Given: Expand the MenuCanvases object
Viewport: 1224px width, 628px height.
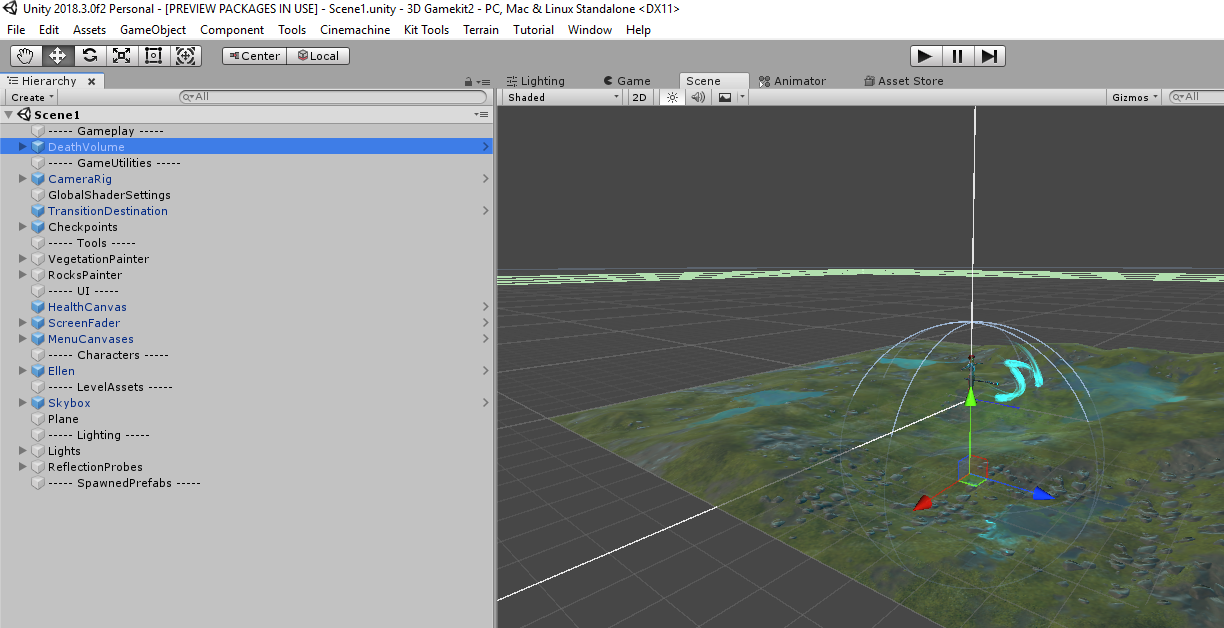Looking at the screenshot, I should pos(23,339).
